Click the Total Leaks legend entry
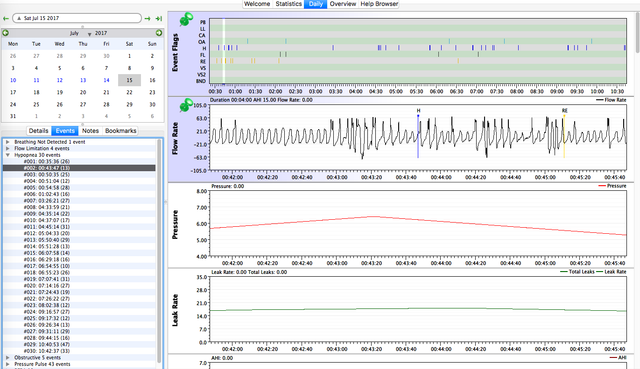 click(x=578, y=272)
